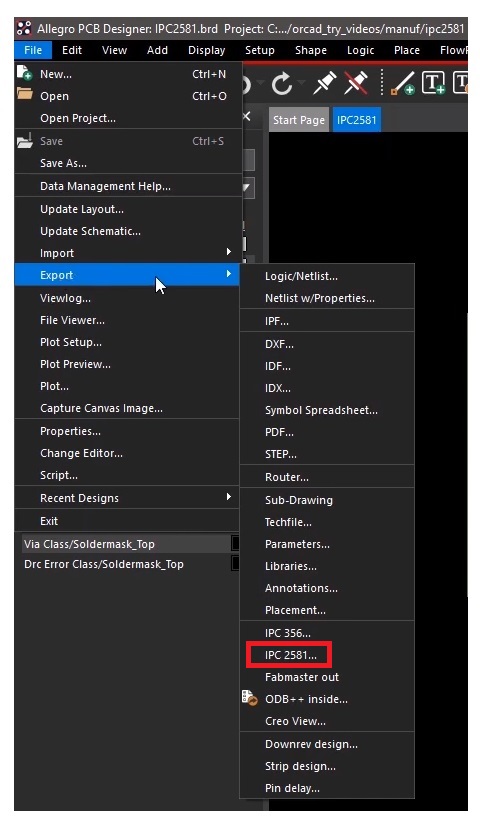Expand the Export submenu arrow
Viewport: 480px width, 831px height.
click(x=228, y=273)
